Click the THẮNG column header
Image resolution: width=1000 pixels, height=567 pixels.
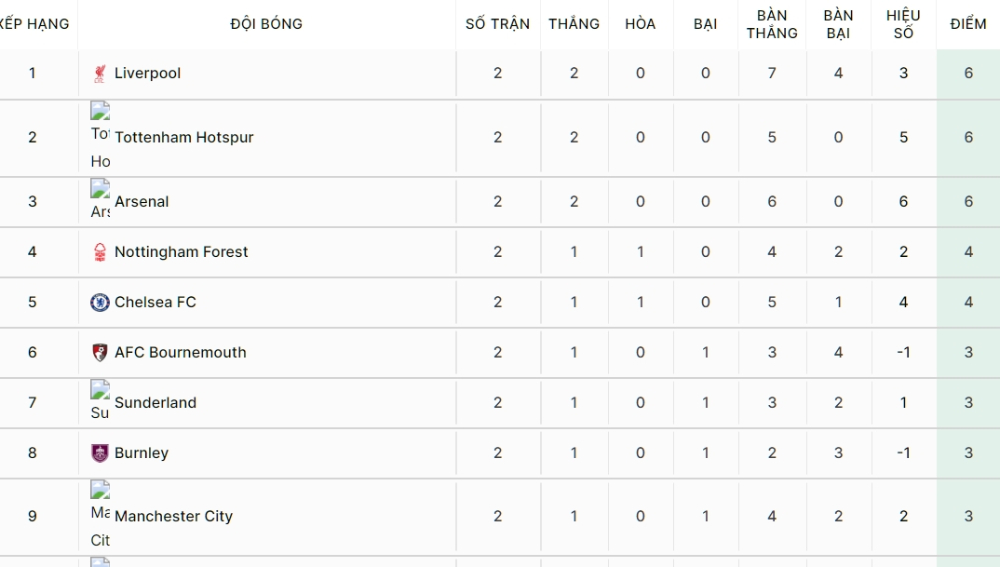tap(574, 24)
